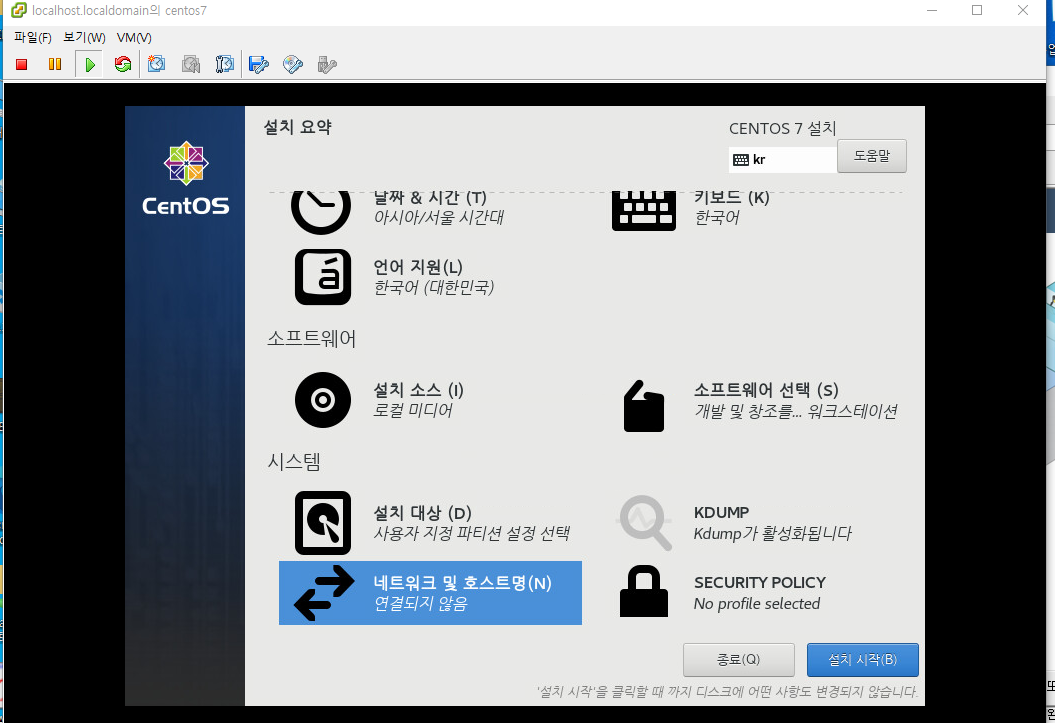Click the arrows icon for 네트워크 및 호스트명
1055x723 pixels.
pos(324,593)
